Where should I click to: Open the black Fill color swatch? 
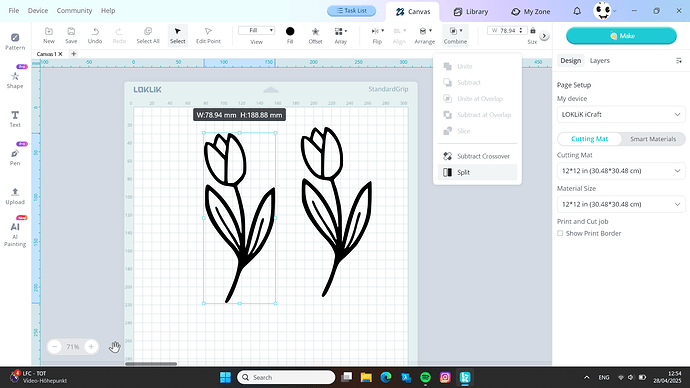pyautogui.click(x=290, y=31)
